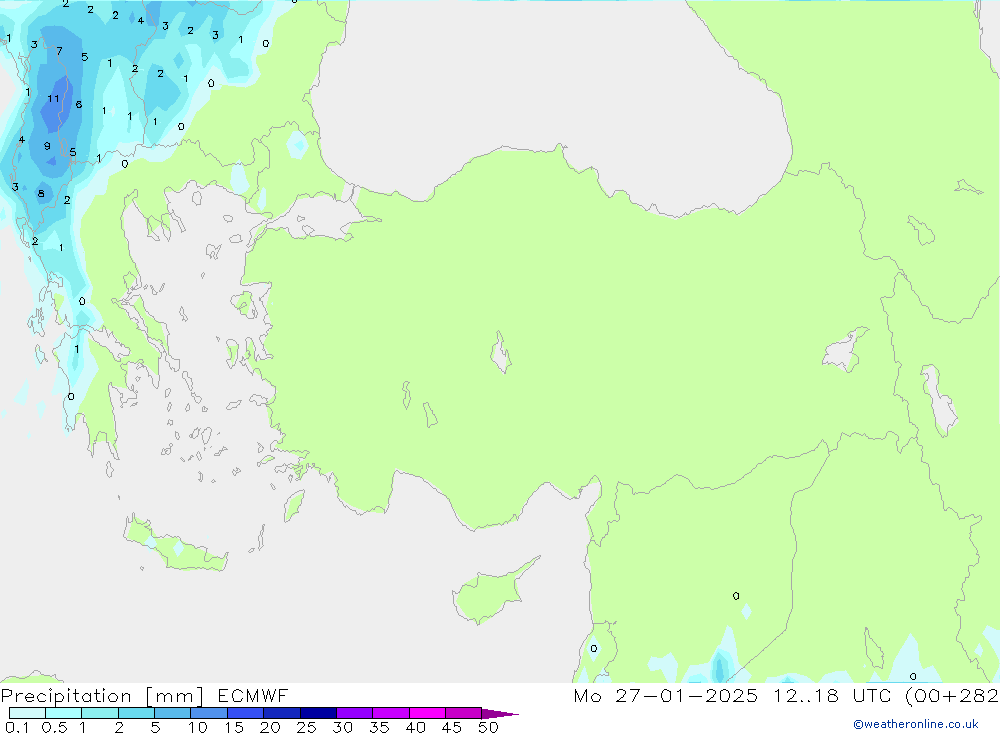Click the 'Precipitation [mm]' title text
The width and height of the screenshot is (1000, 733).
(102, 696)
